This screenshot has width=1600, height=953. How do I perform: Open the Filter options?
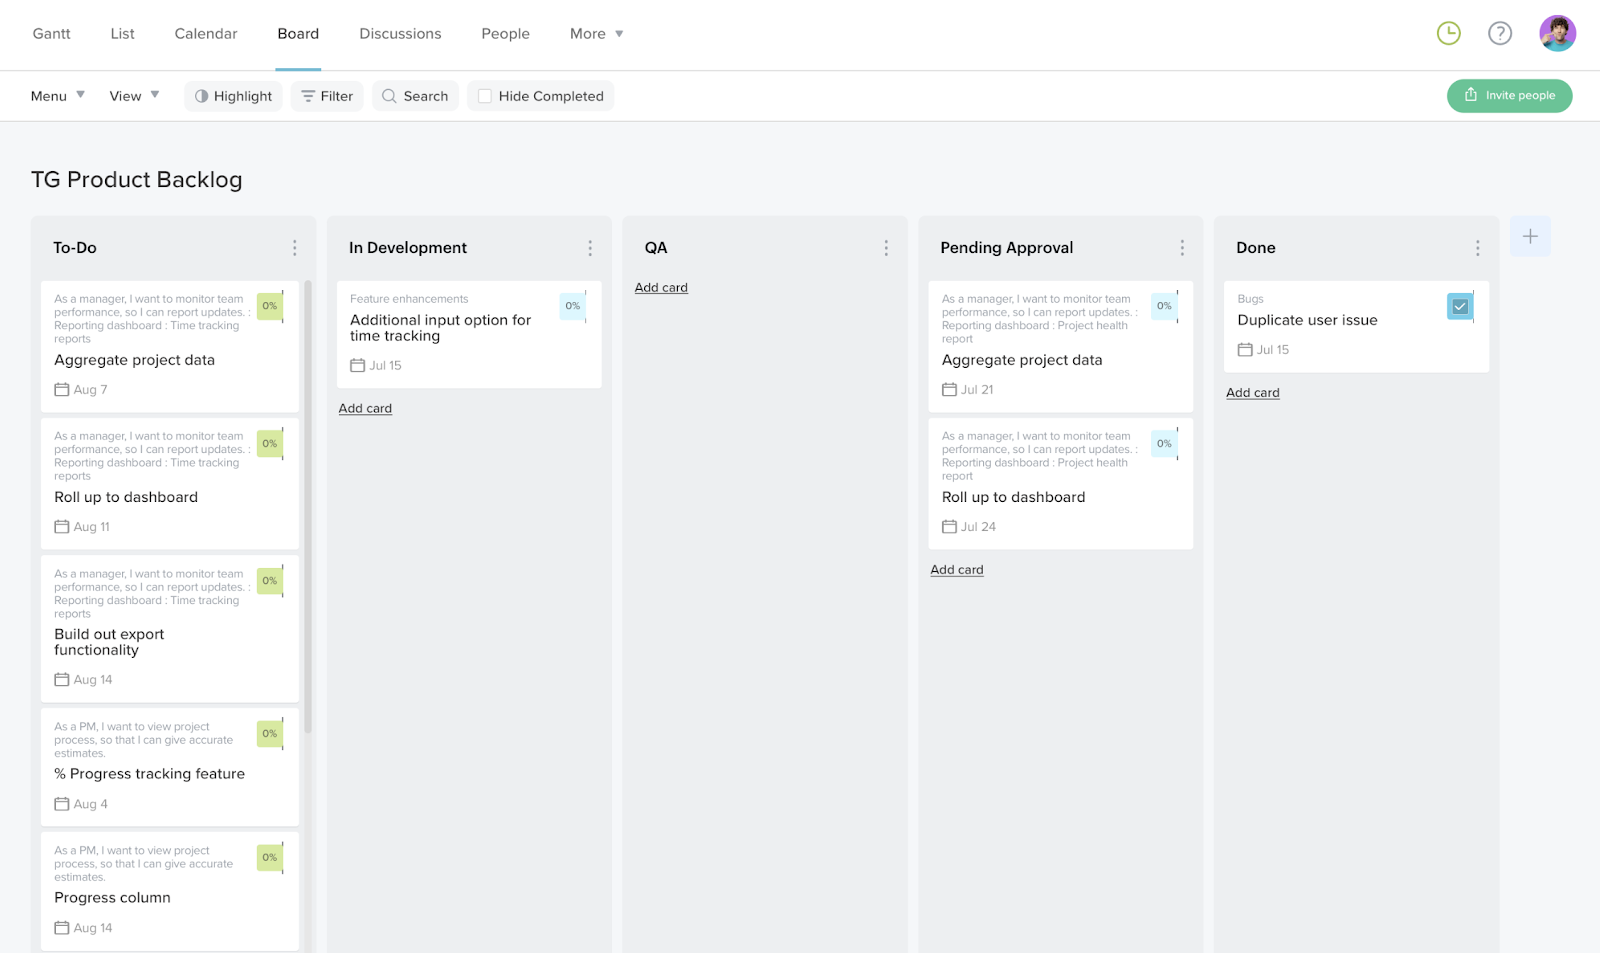326,95
